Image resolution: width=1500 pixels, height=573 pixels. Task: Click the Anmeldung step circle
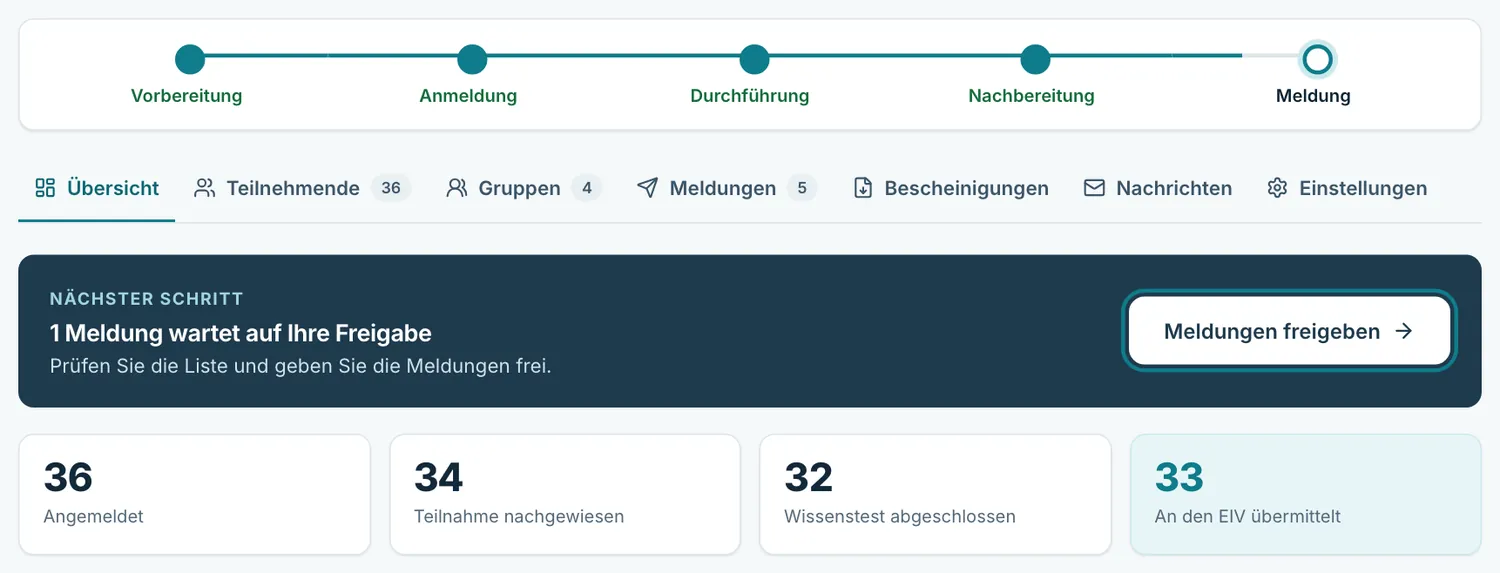click(x=472, y=60)
